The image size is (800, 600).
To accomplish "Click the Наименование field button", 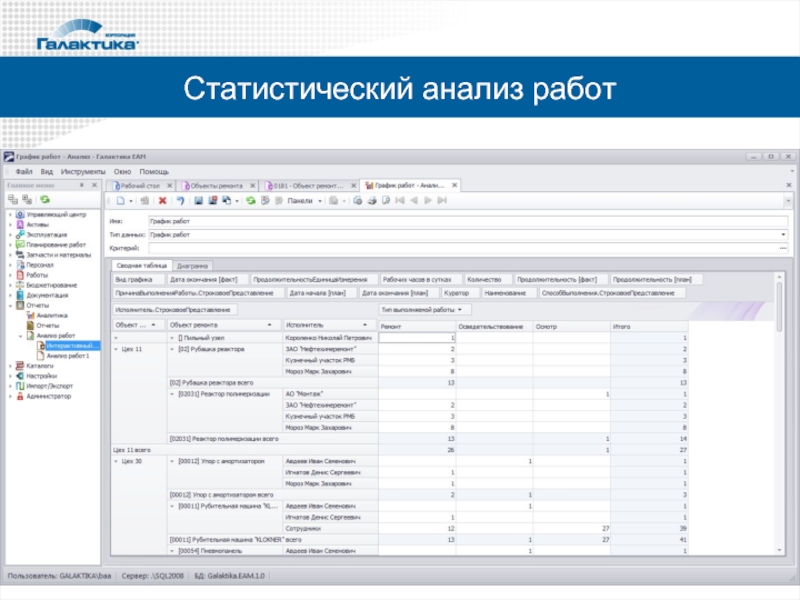I will (x=509, y=293).
